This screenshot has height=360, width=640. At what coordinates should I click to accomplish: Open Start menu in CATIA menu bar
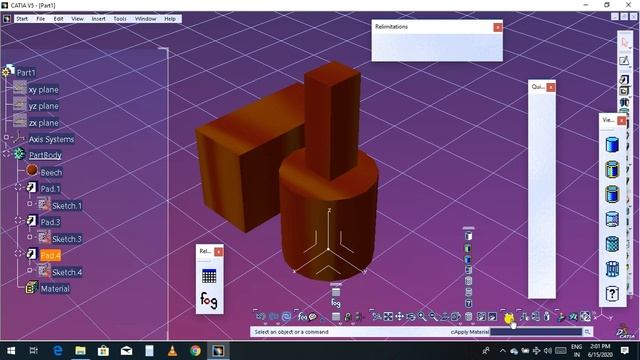coord(22,19)
